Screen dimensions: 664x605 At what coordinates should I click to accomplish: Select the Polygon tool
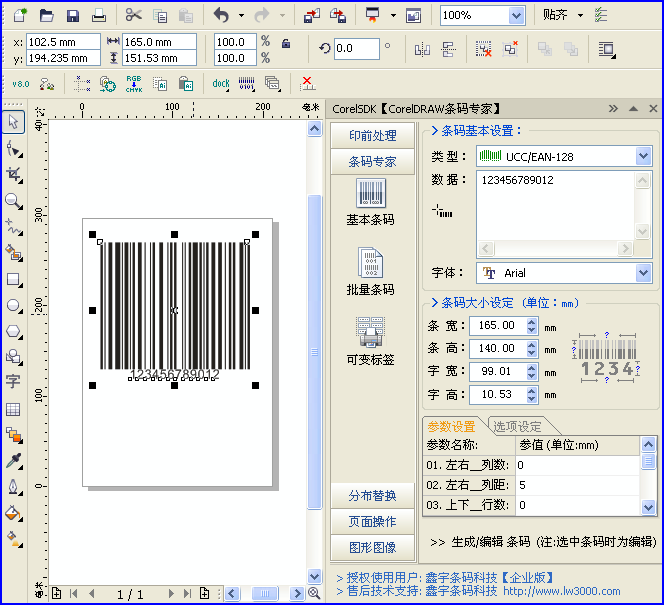point(14,332)
